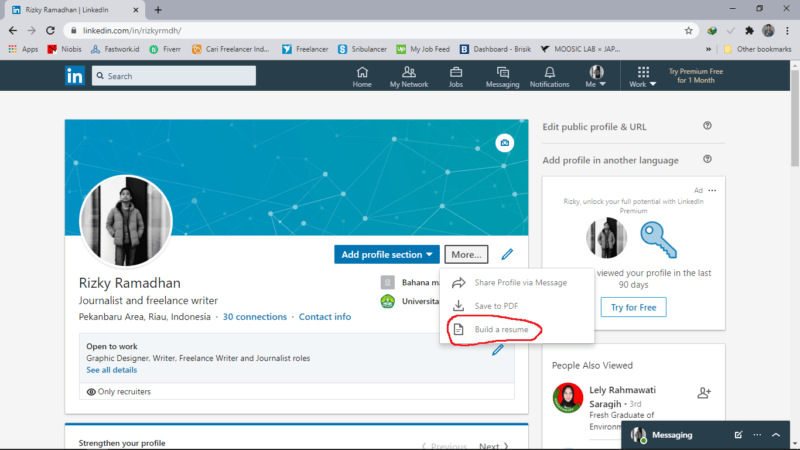This screenshot has width=800, height=450.
Task: Open Niobis bookmark
Action: coord(64,49)
